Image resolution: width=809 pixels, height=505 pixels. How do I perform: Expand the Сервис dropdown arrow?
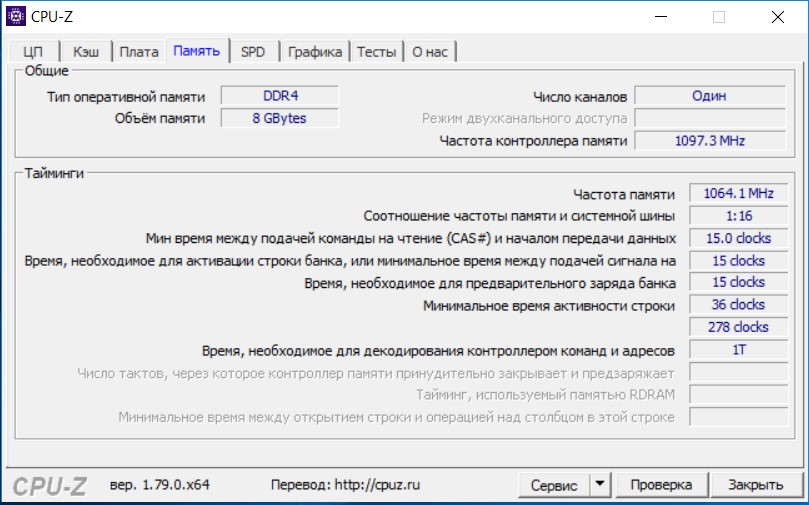(x=600, y=484)
